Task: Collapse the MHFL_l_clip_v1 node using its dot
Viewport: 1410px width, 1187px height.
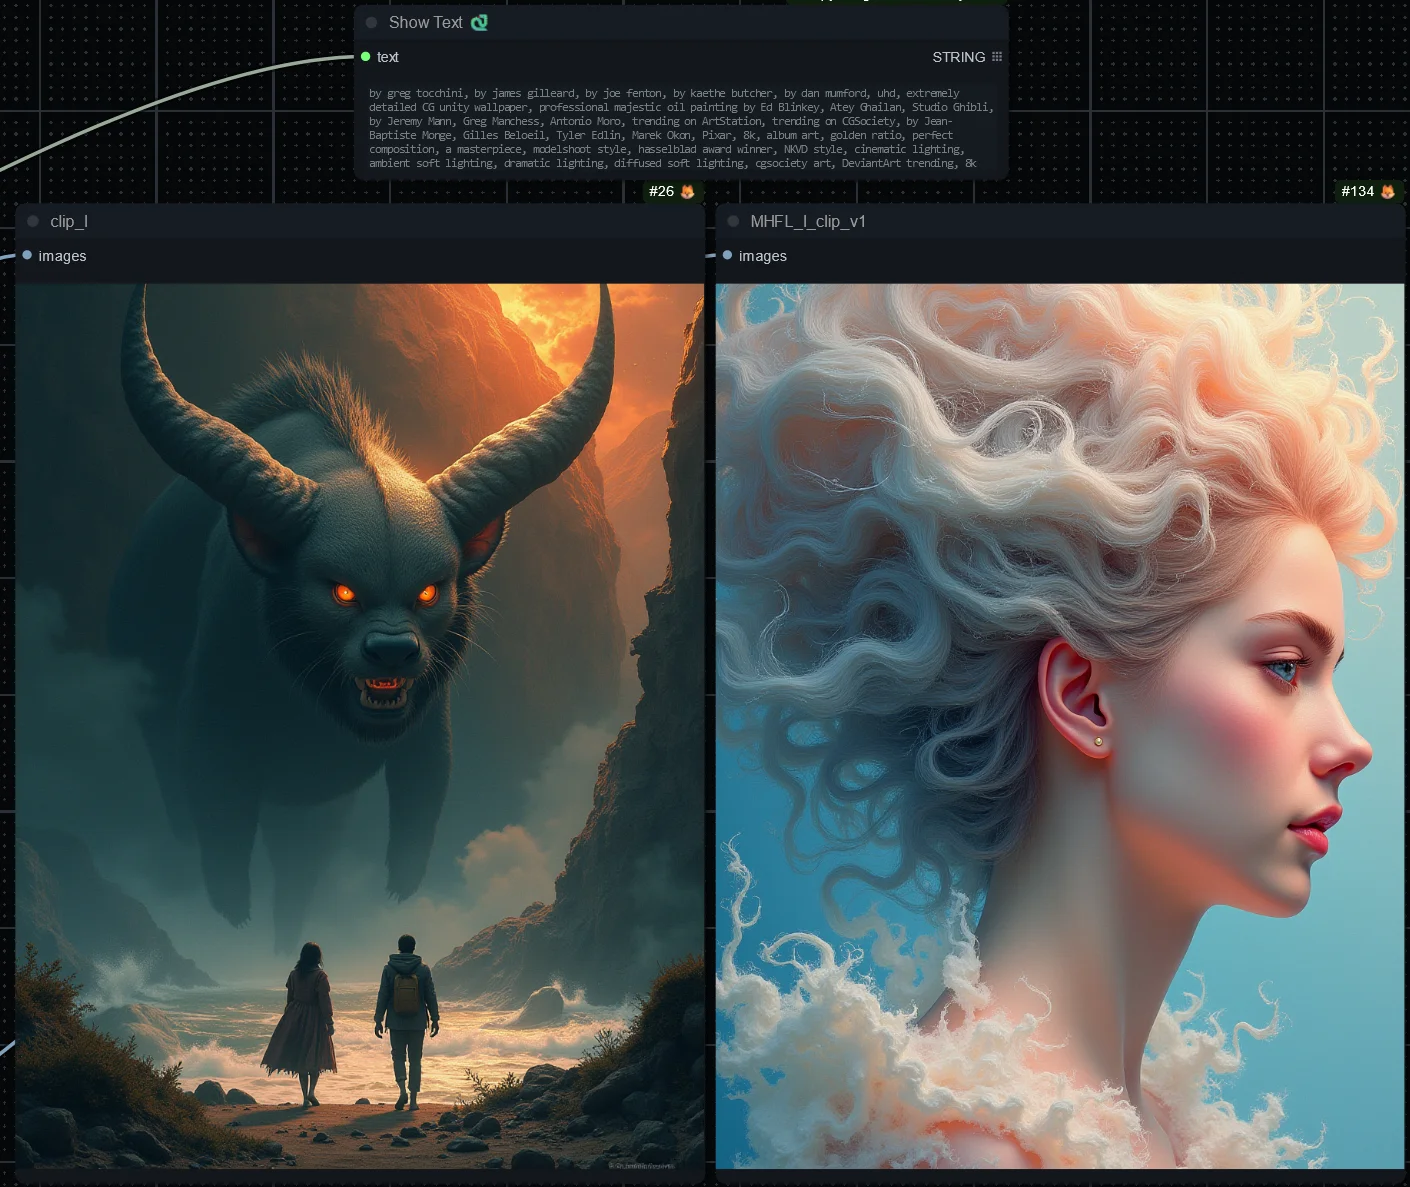Action: tap(733, 221)
